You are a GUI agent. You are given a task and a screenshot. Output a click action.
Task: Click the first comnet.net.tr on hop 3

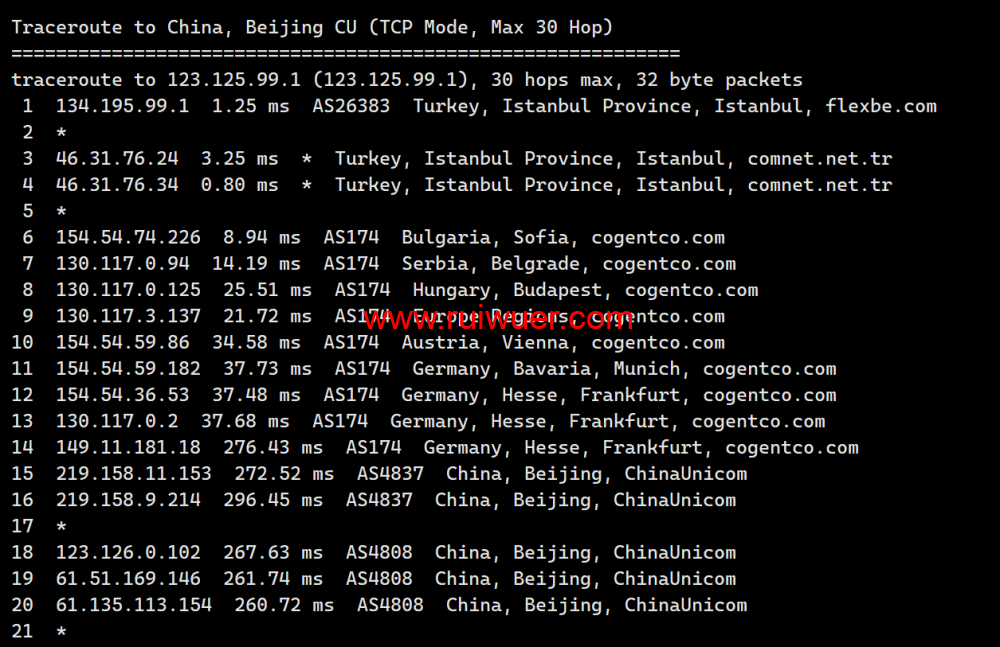coord(820,158)
